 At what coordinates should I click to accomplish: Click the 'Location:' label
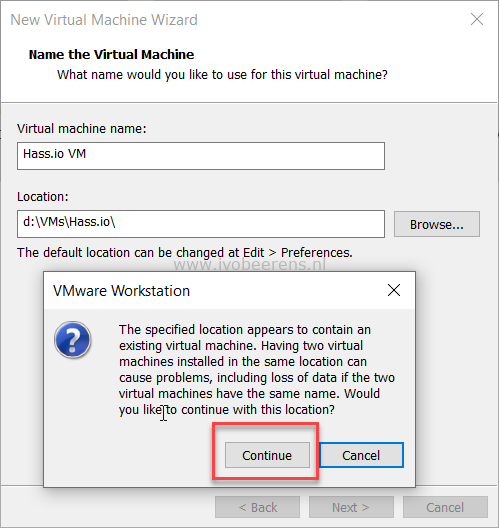tap(43, 197)
